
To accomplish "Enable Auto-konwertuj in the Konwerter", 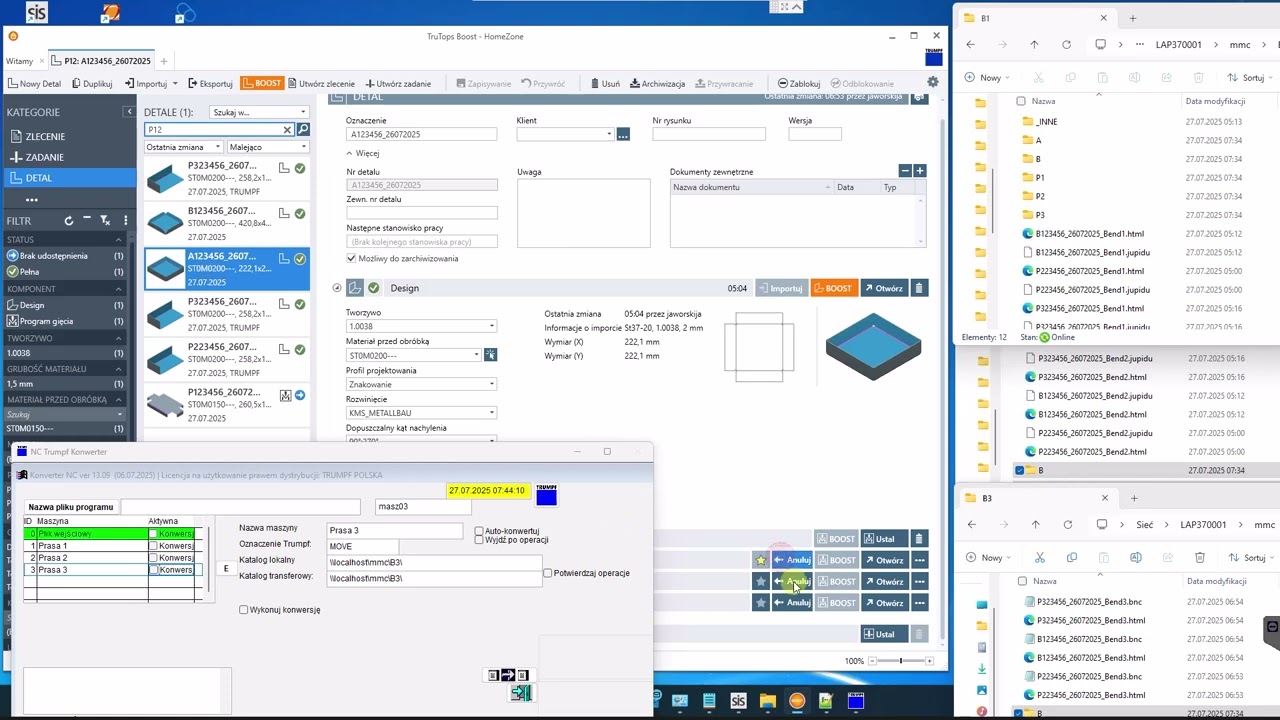I will 479,531.
